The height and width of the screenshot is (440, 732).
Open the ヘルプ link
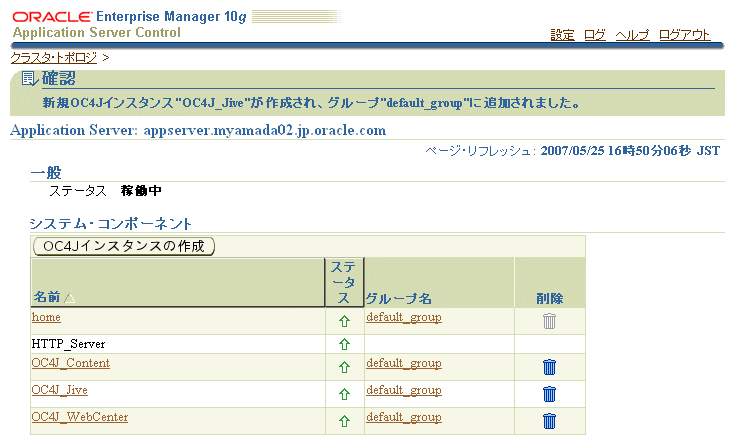tap(632, 35)
